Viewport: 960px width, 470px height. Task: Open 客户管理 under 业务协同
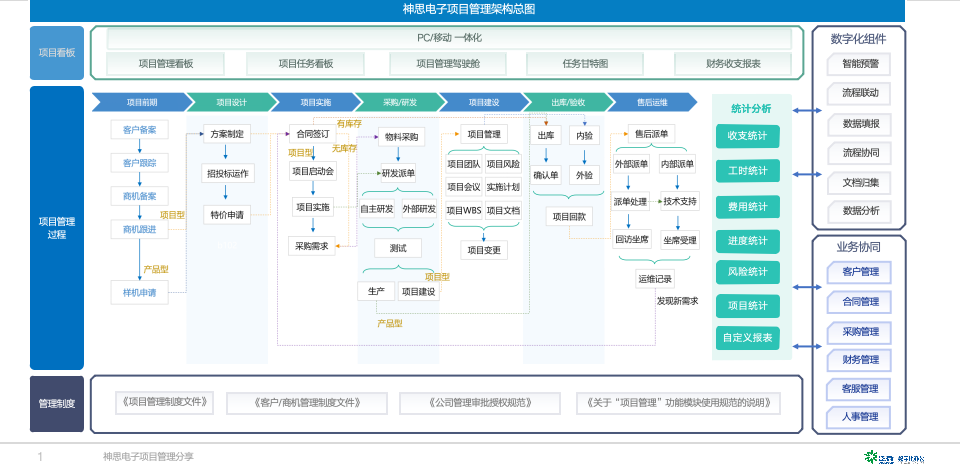[x=860, y=272]
